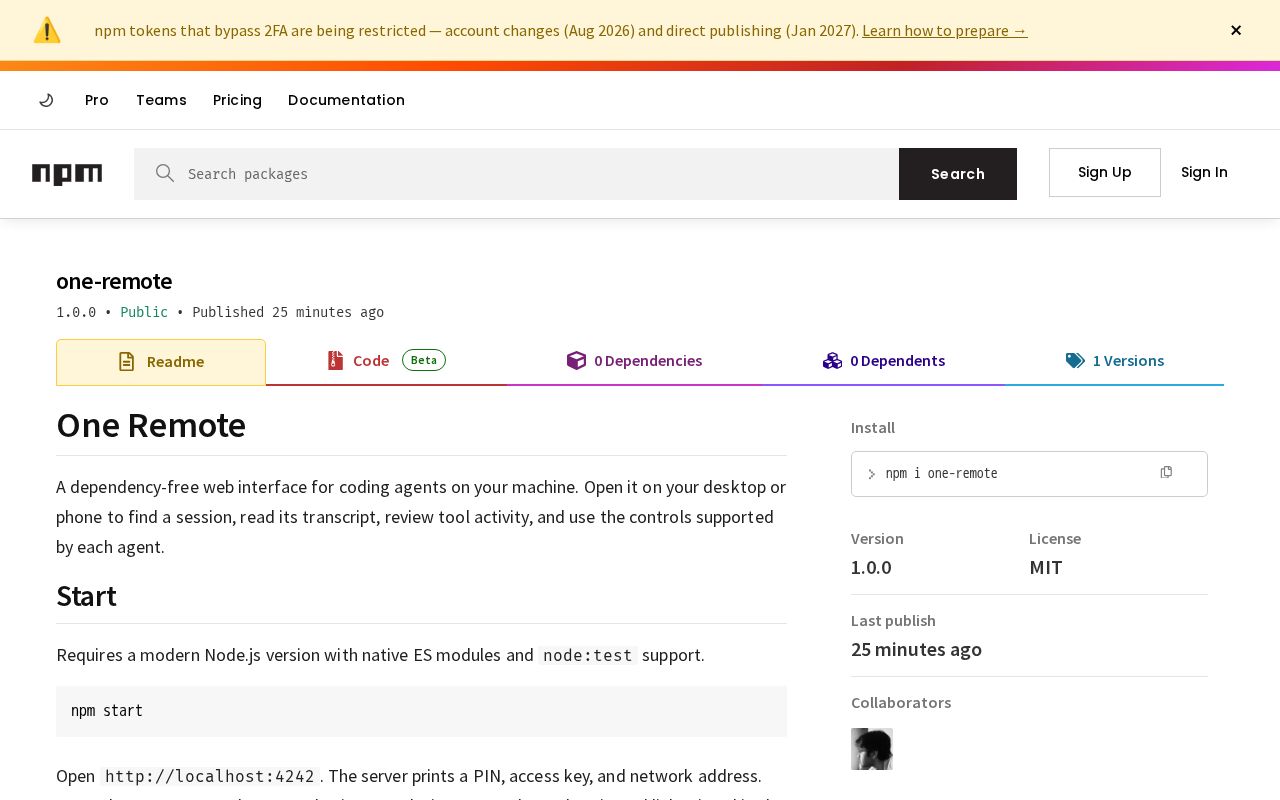Toggle dark mode with the moon icon

(x=46, y=100)
